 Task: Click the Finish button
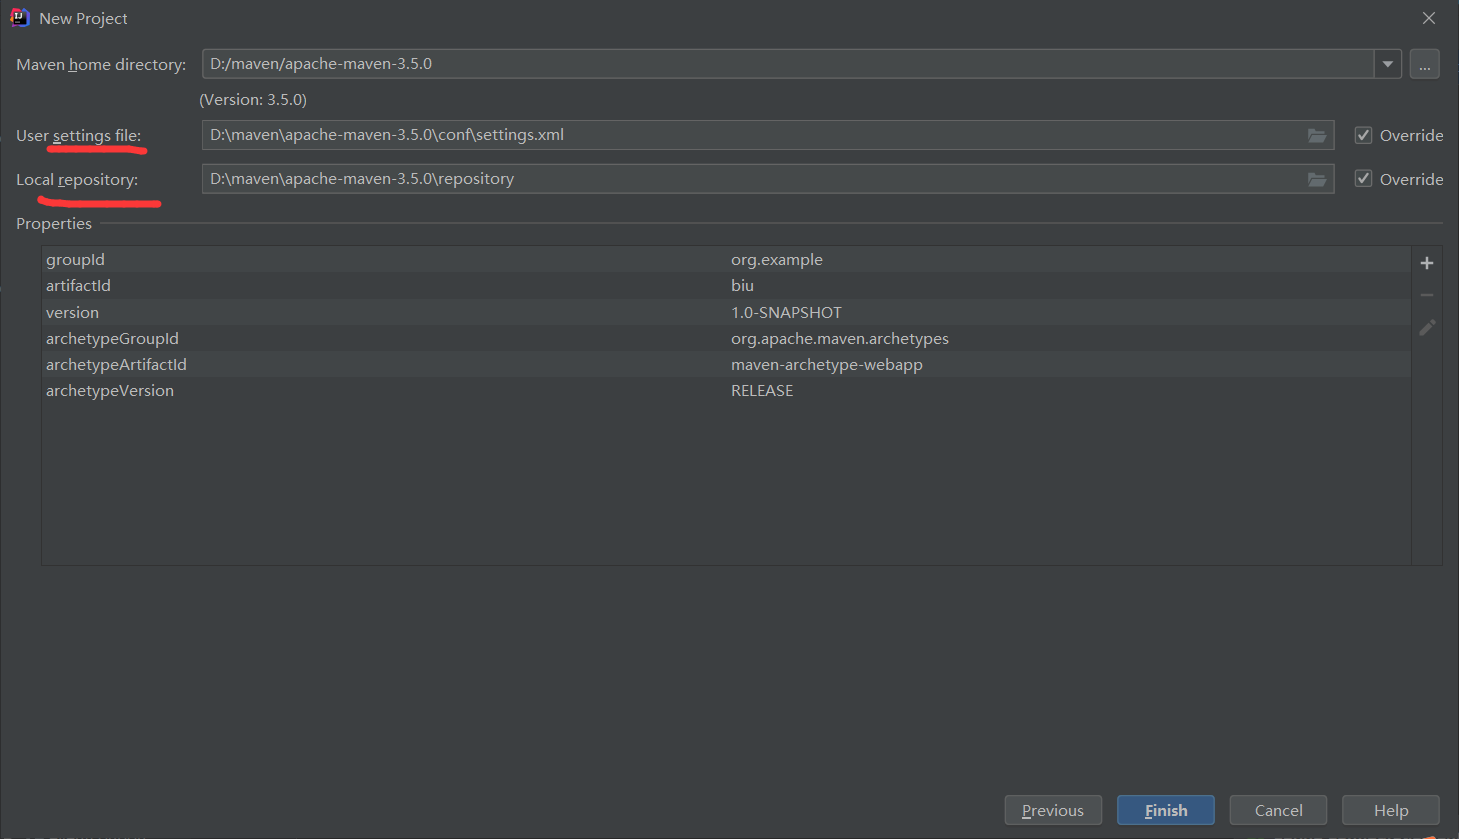tap(1166, 810)
